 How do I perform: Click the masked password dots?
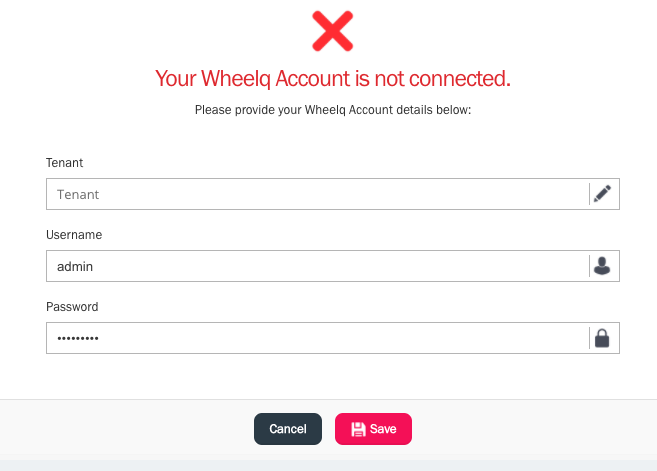pos(77,339)
